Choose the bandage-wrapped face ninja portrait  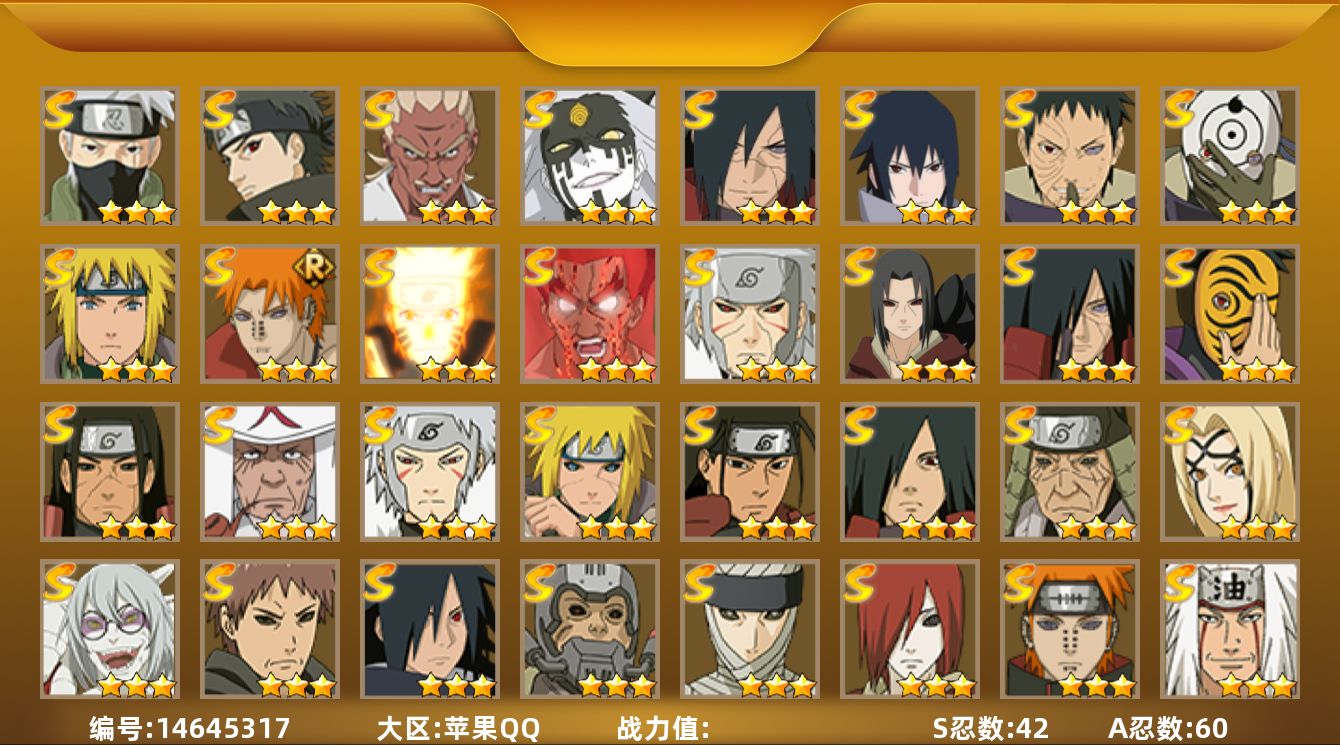[x=749, y=629]
